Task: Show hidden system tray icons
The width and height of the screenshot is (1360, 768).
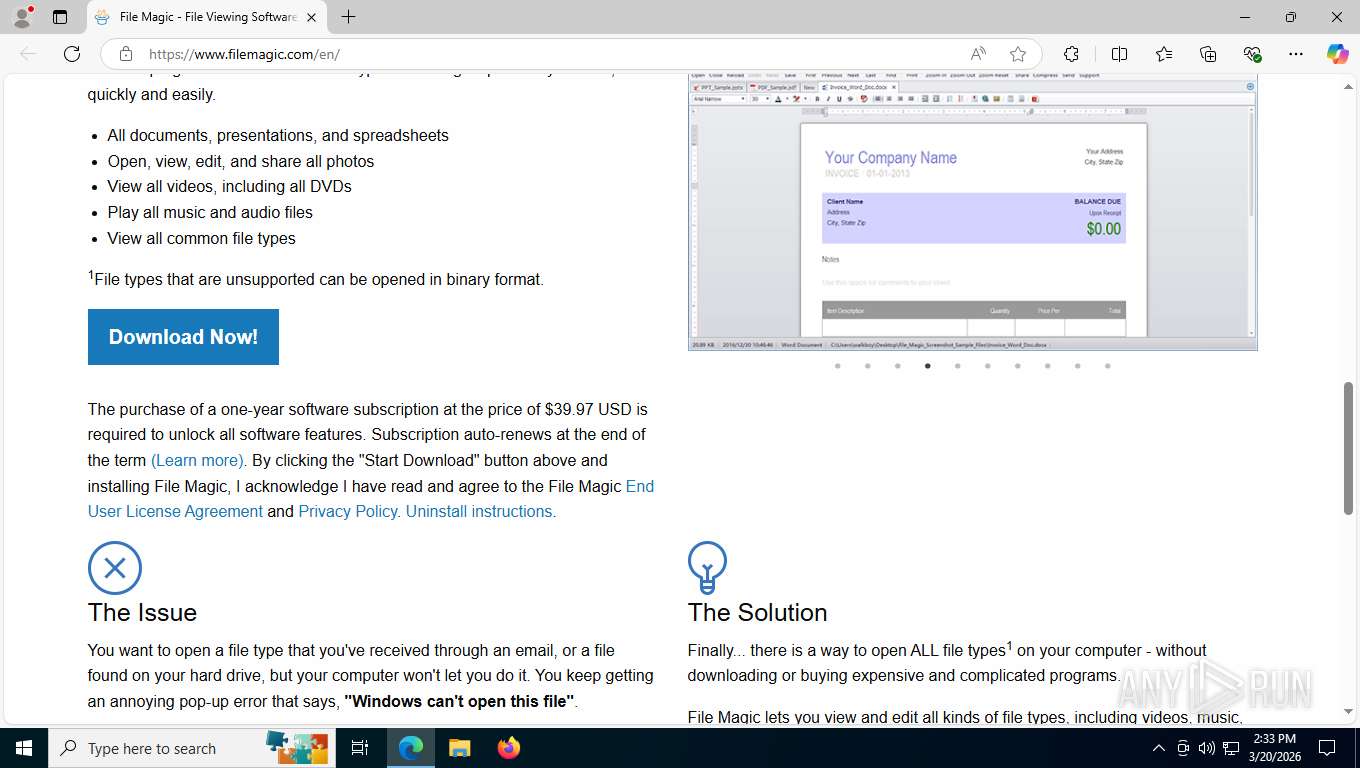Action: click(x=1159, y=748)
